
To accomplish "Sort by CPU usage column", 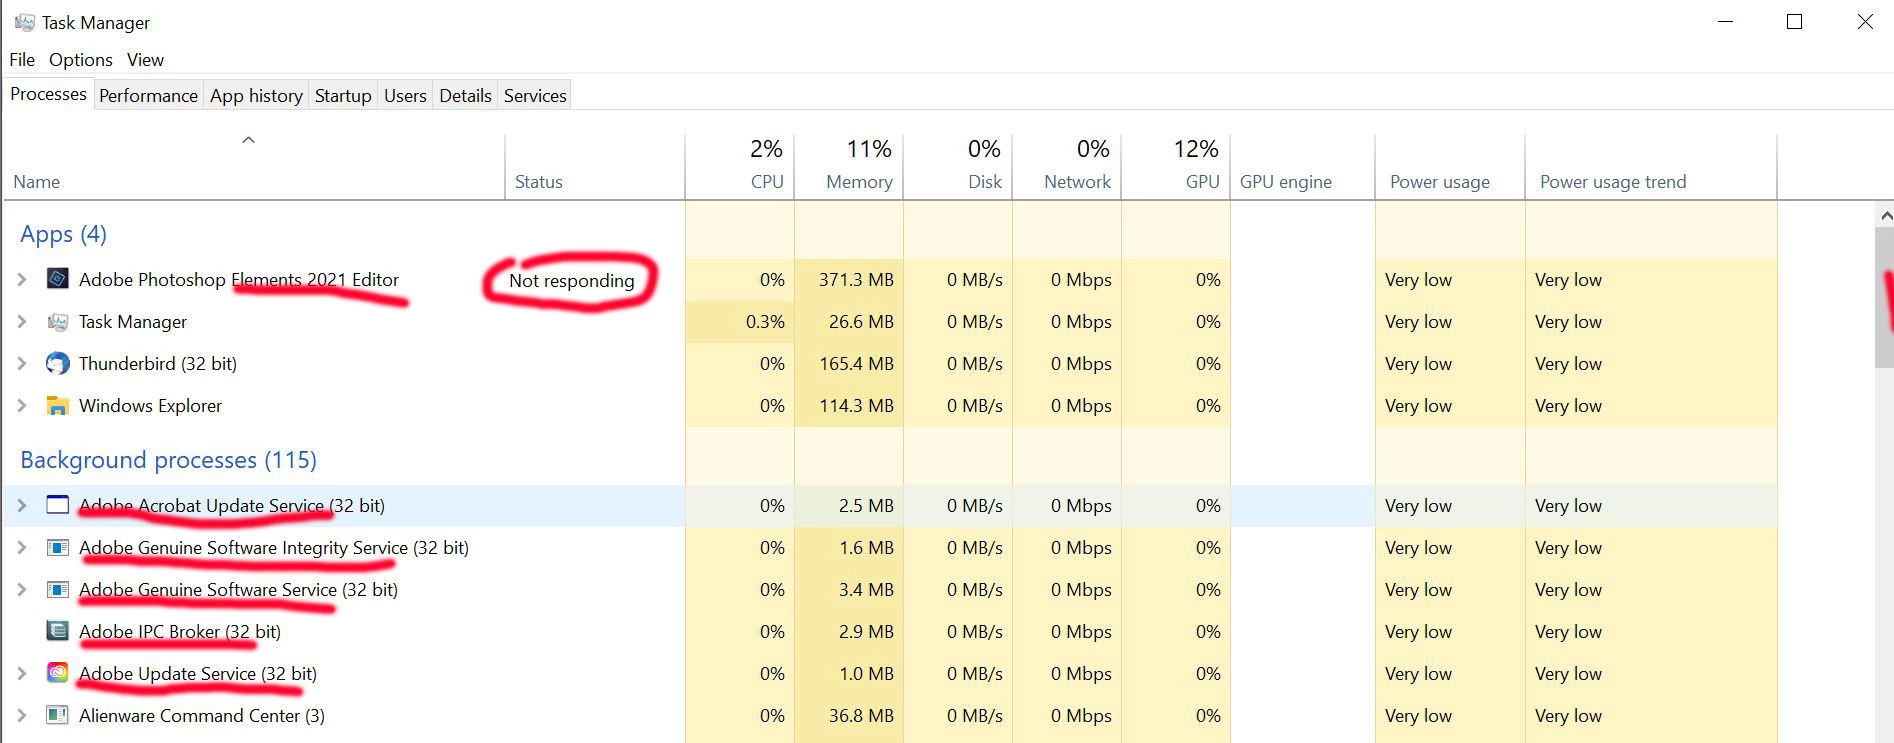I will 740,166.
